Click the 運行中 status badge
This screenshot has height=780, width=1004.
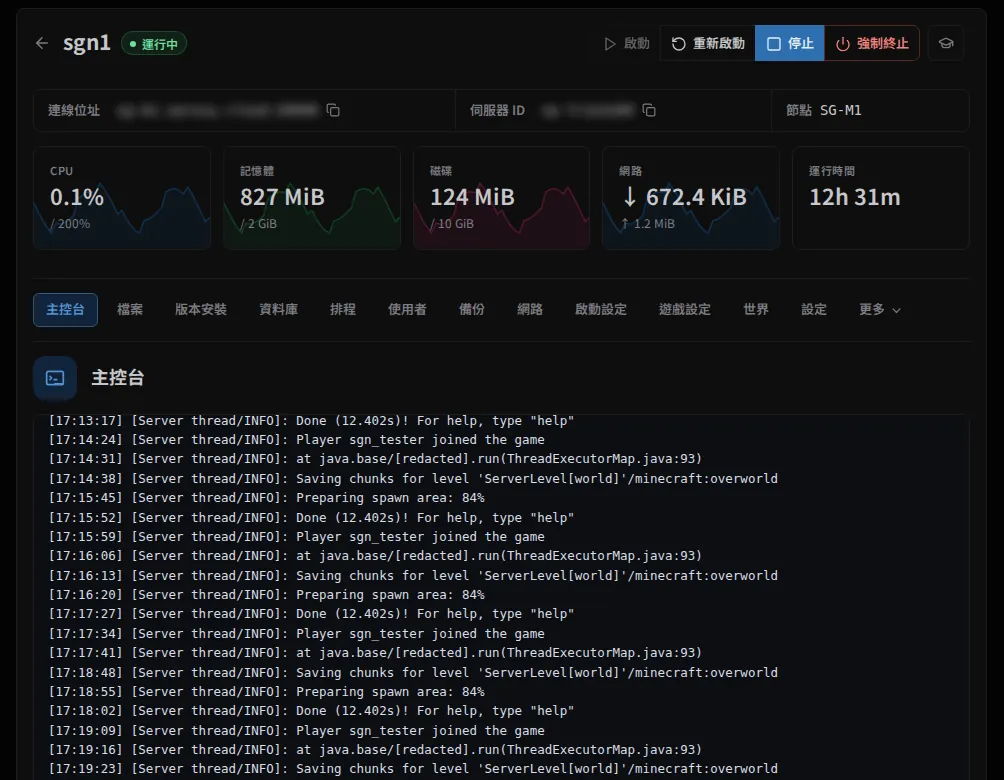154,44
